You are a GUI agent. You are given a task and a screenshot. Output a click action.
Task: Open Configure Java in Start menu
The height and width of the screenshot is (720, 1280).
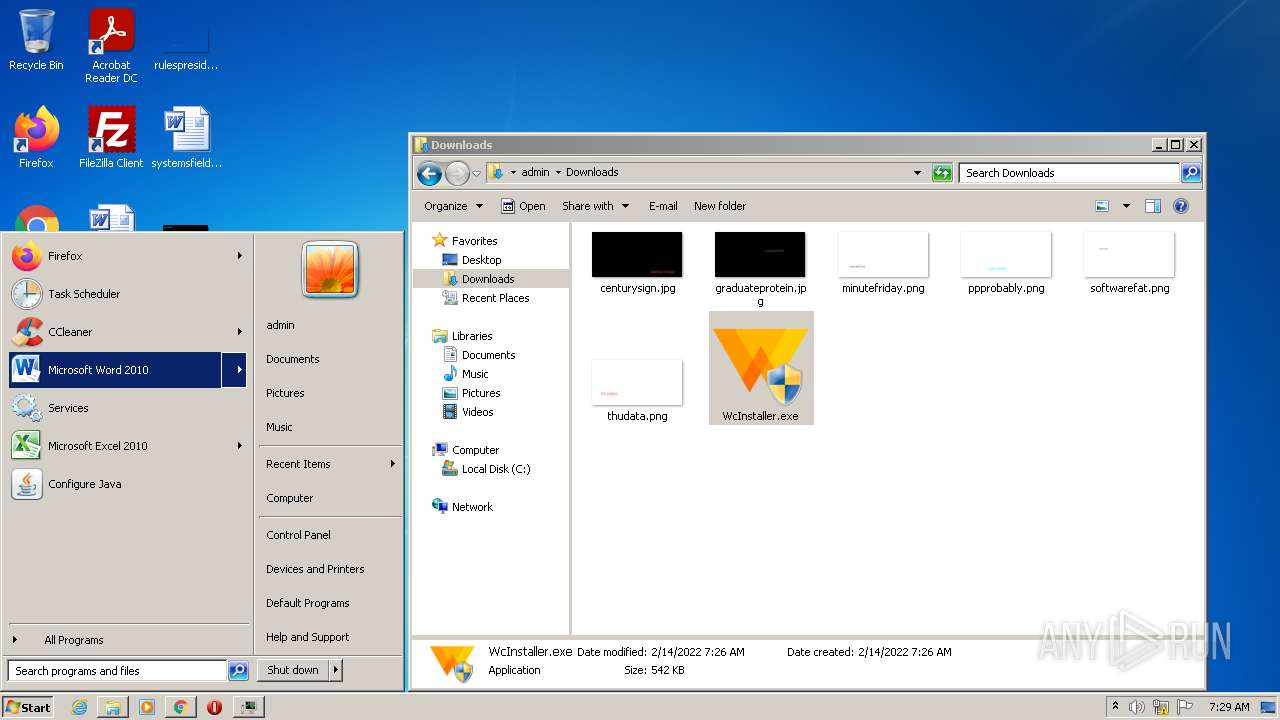coord(128,484)
